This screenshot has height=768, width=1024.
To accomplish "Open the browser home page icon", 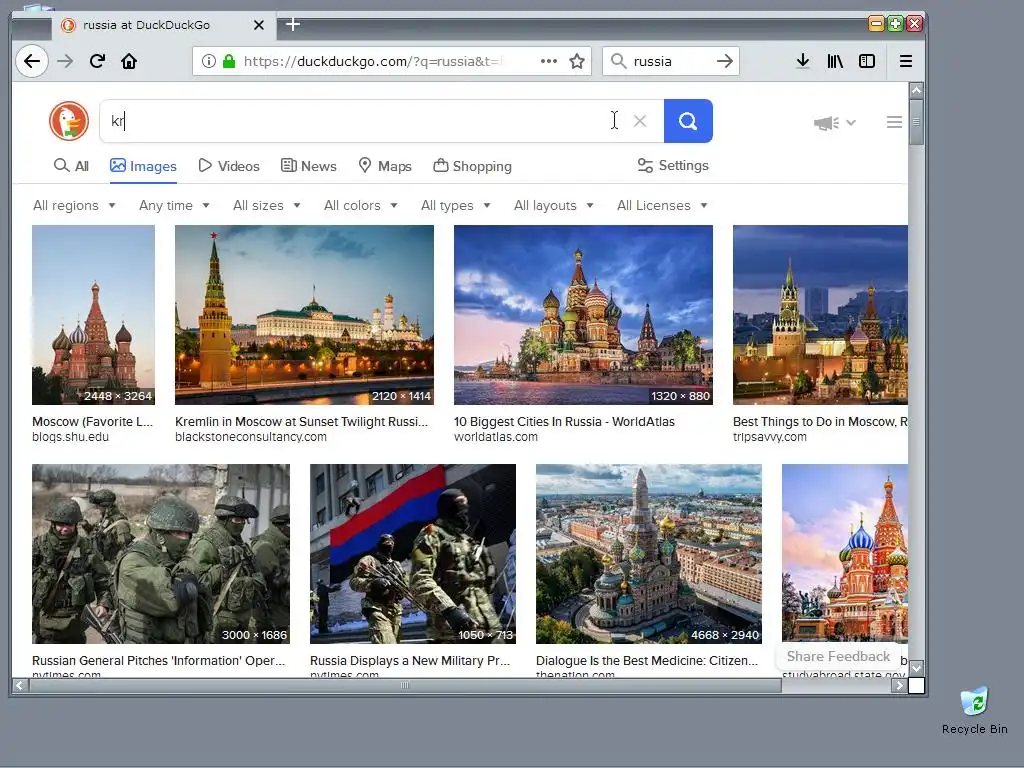I will coord(129,61).
